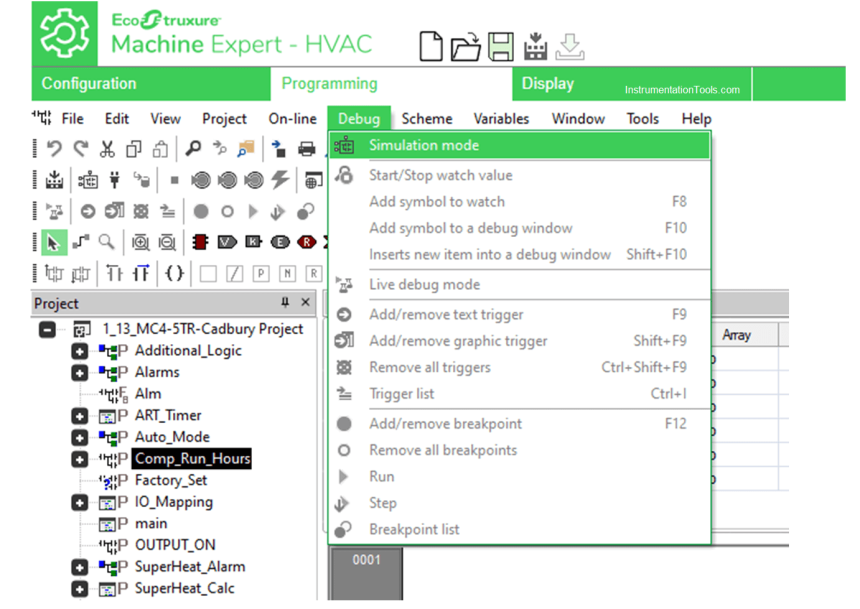Click the New document icon in header
Viewport: 860px width, 609px height.
[431, 46]
